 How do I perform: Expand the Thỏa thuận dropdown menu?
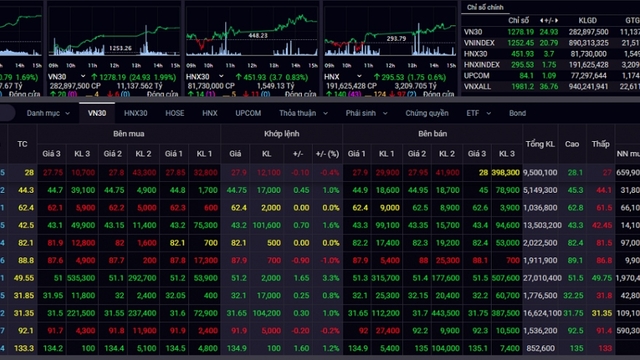coord(303,113)
